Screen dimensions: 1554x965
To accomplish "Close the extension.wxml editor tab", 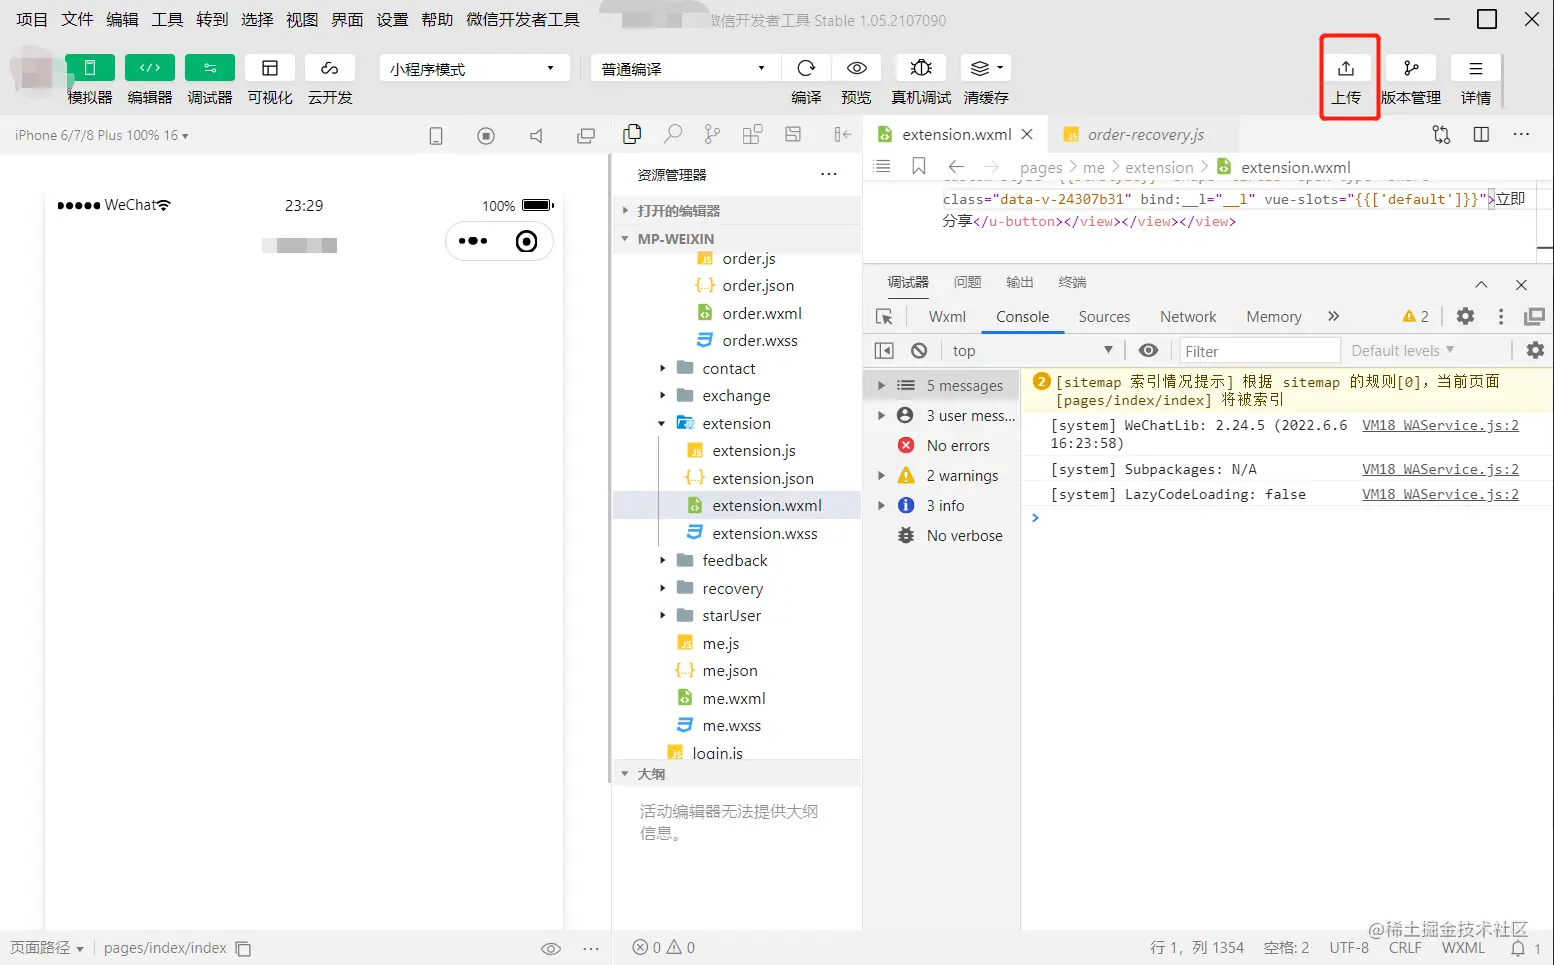I will 1027,134.
